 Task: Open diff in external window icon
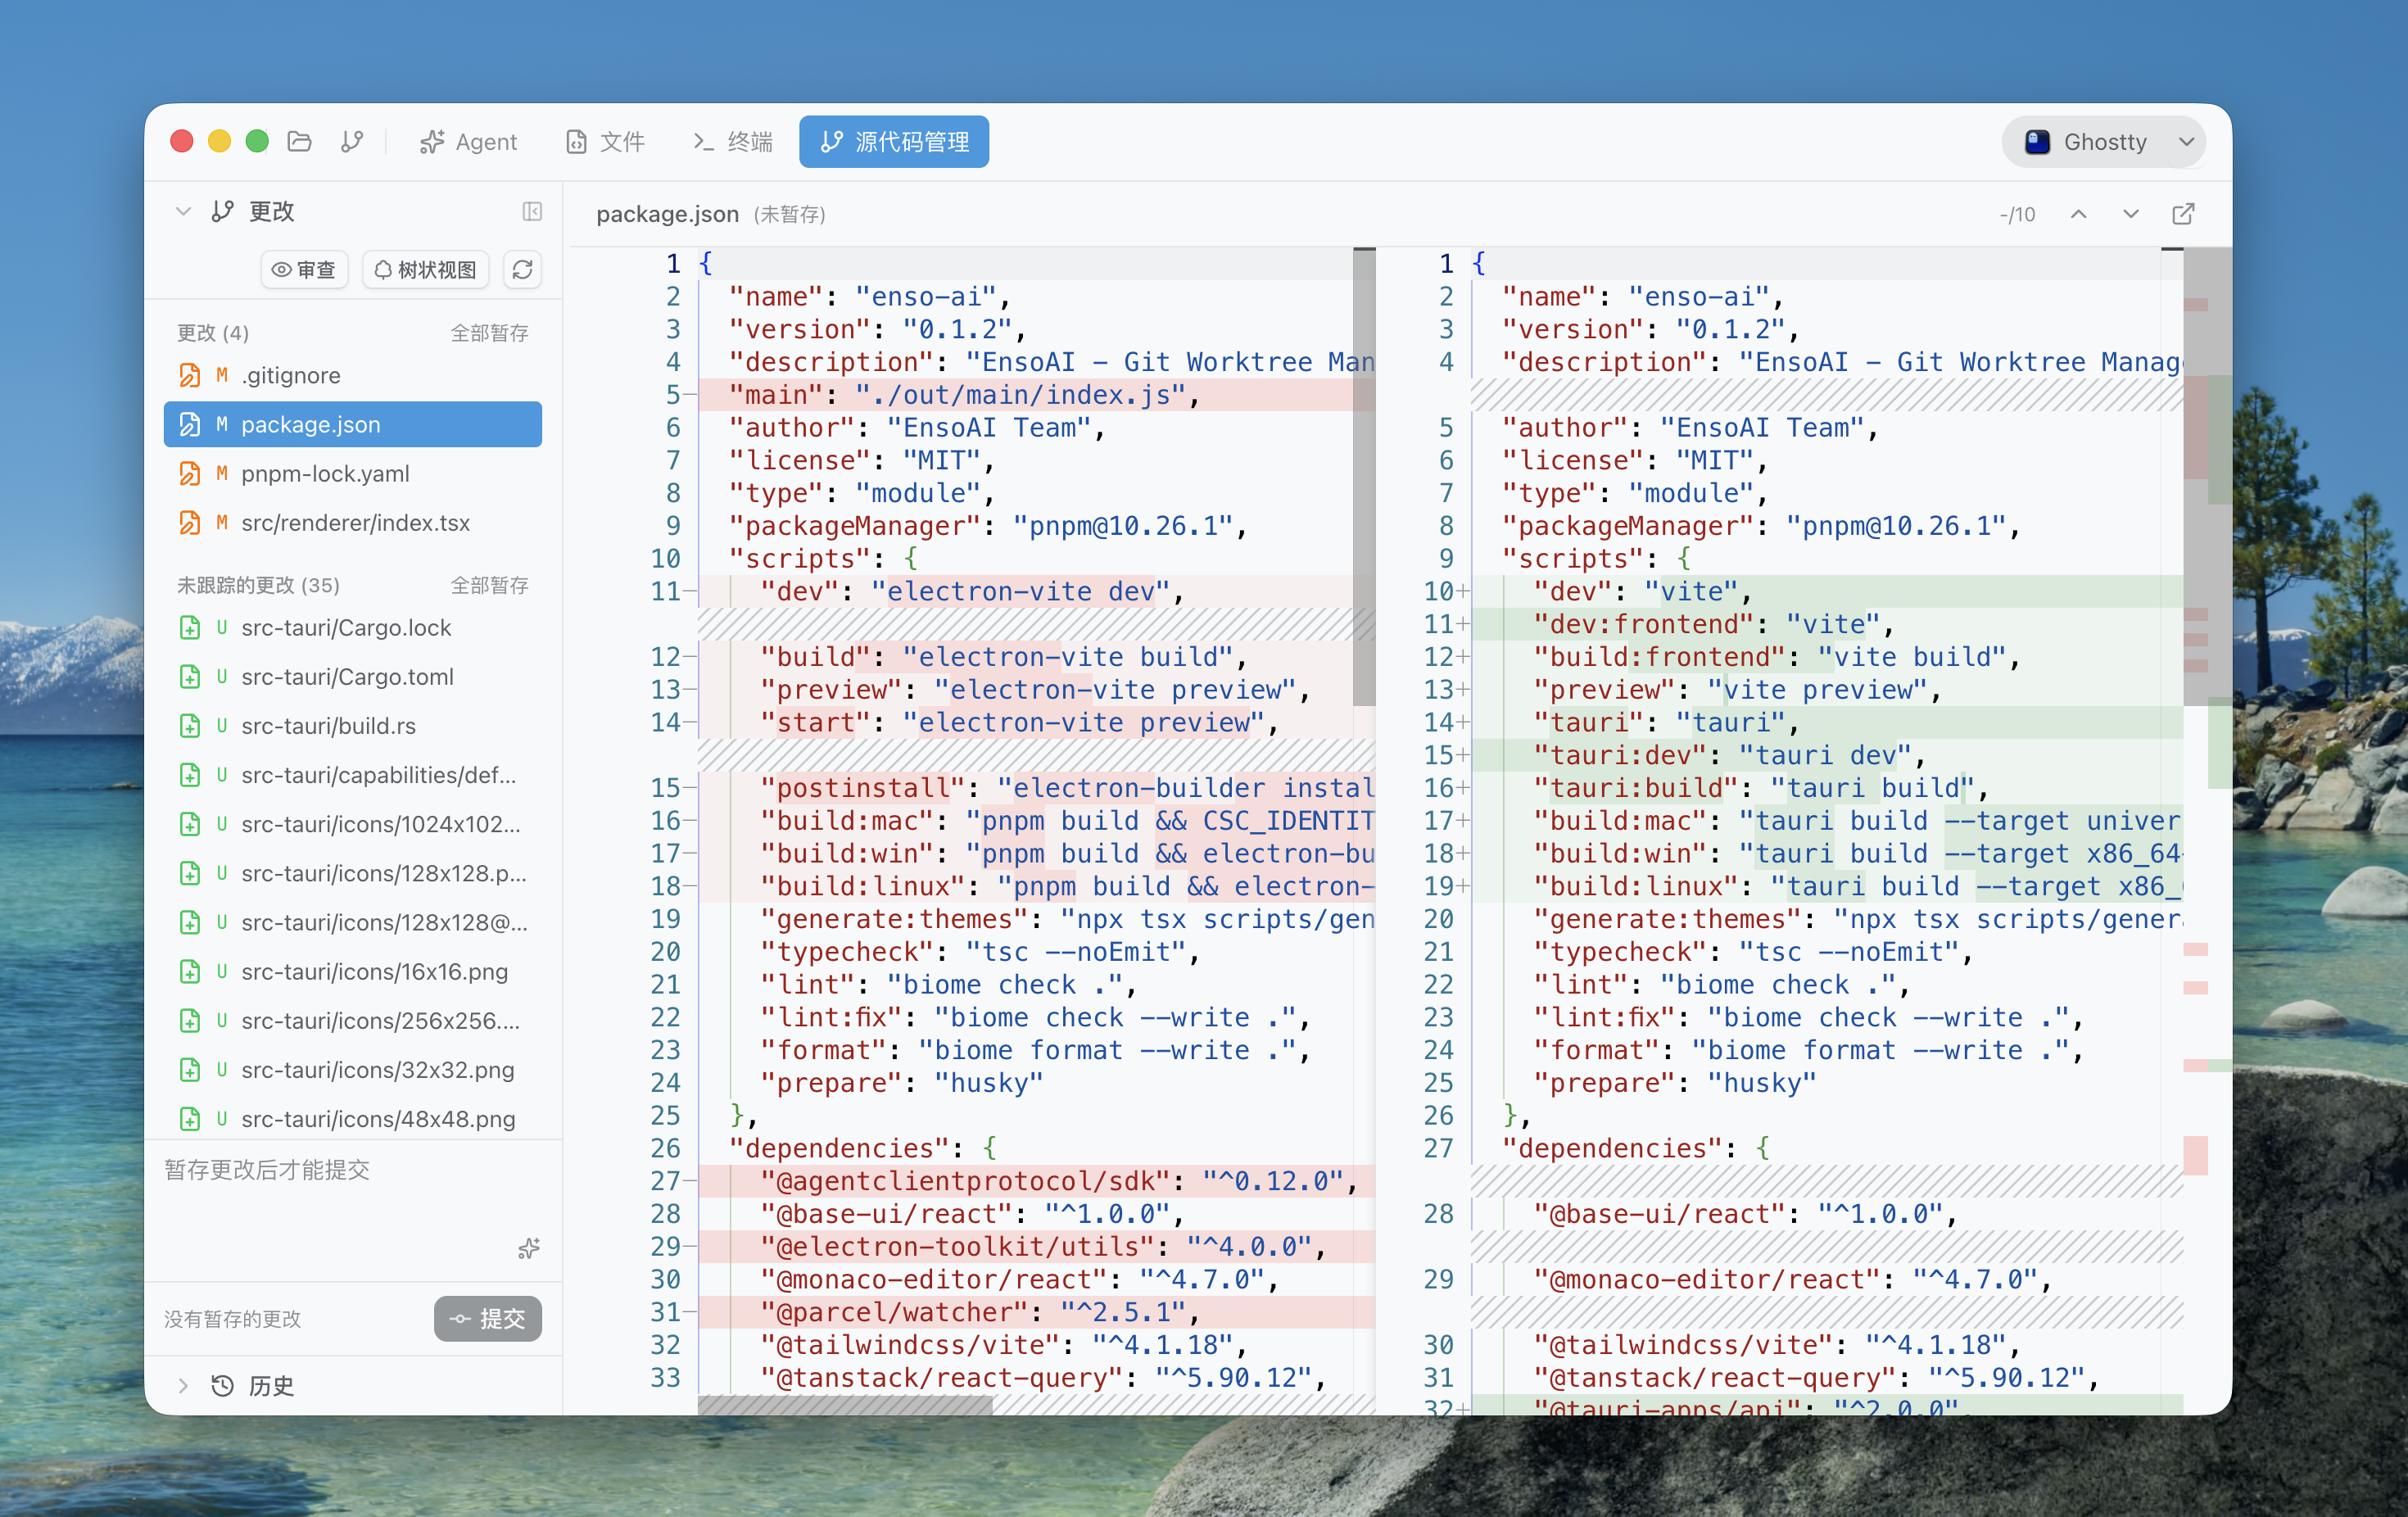(2183, 214)
